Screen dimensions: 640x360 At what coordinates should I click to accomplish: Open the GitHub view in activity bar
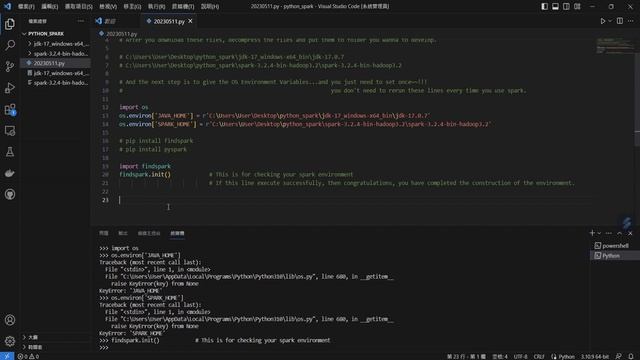click(10, 194)
